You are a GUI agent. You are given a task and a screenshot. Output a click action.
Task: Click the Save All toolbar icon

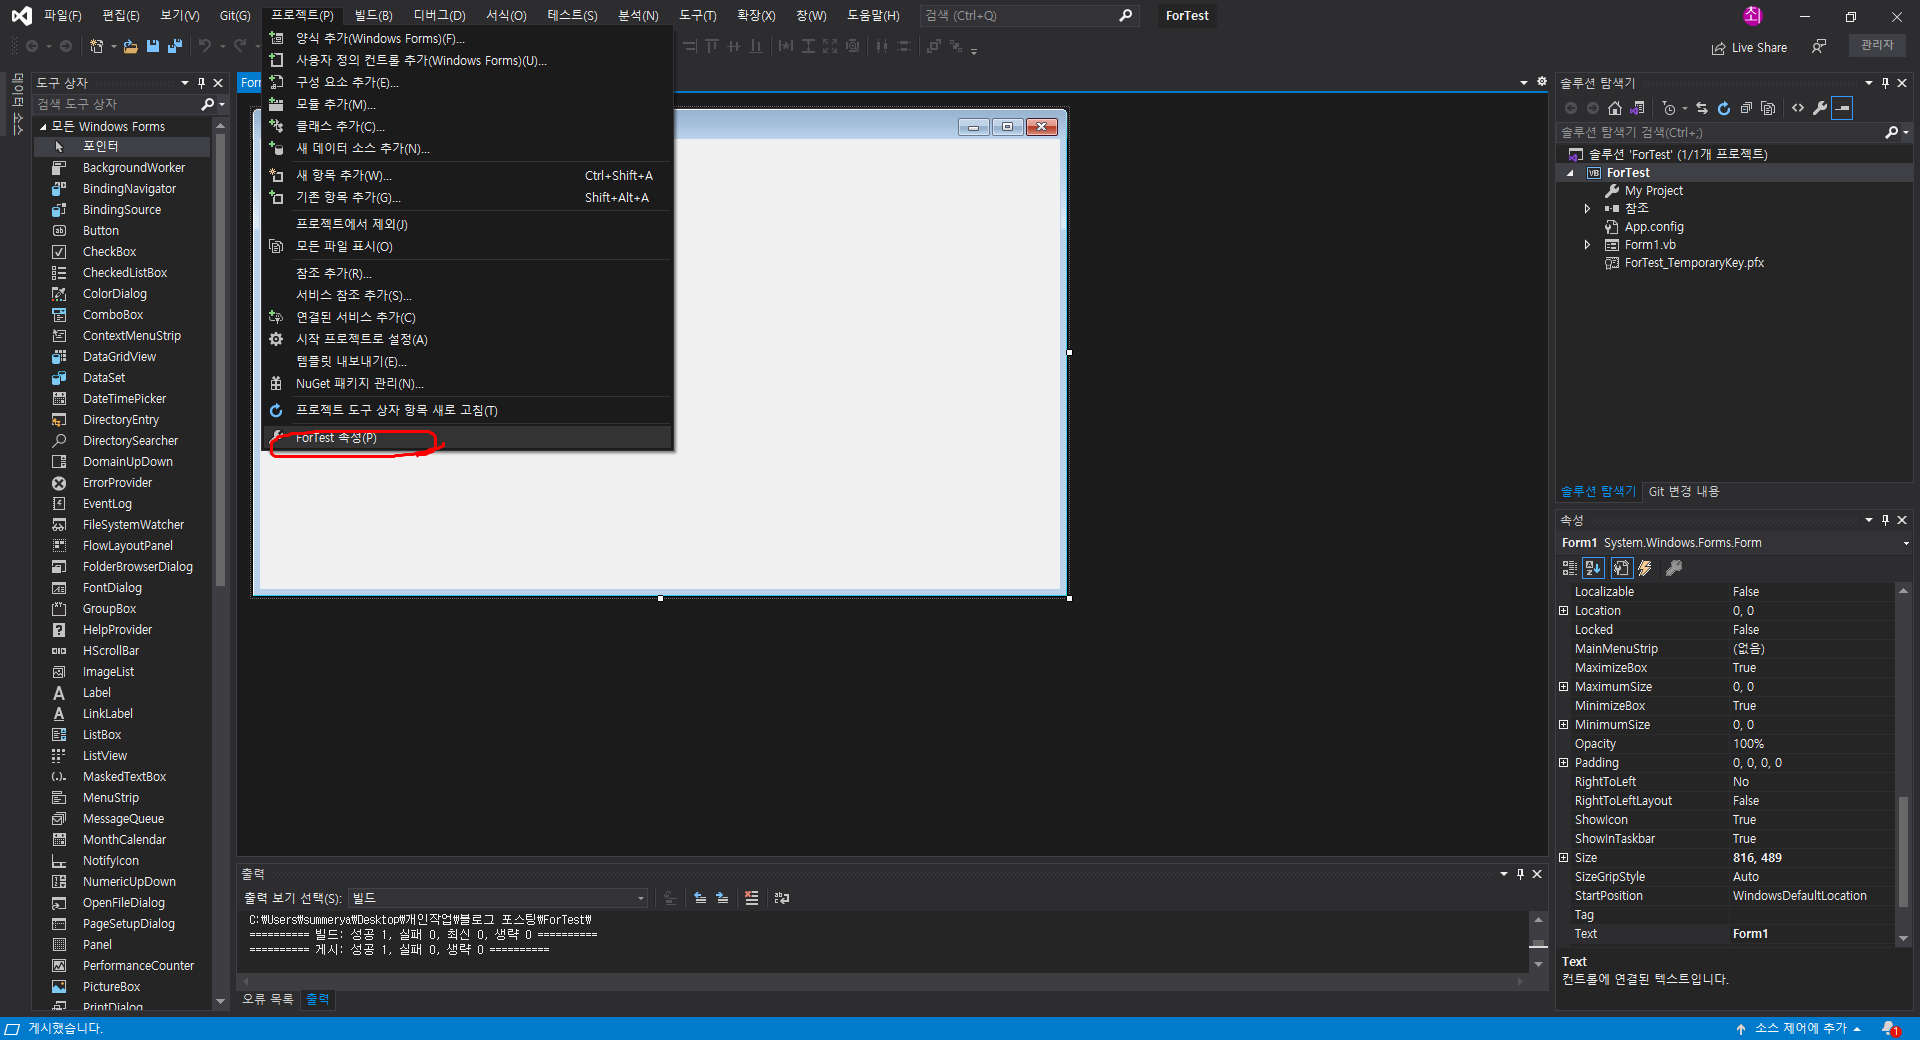point(175,46)
